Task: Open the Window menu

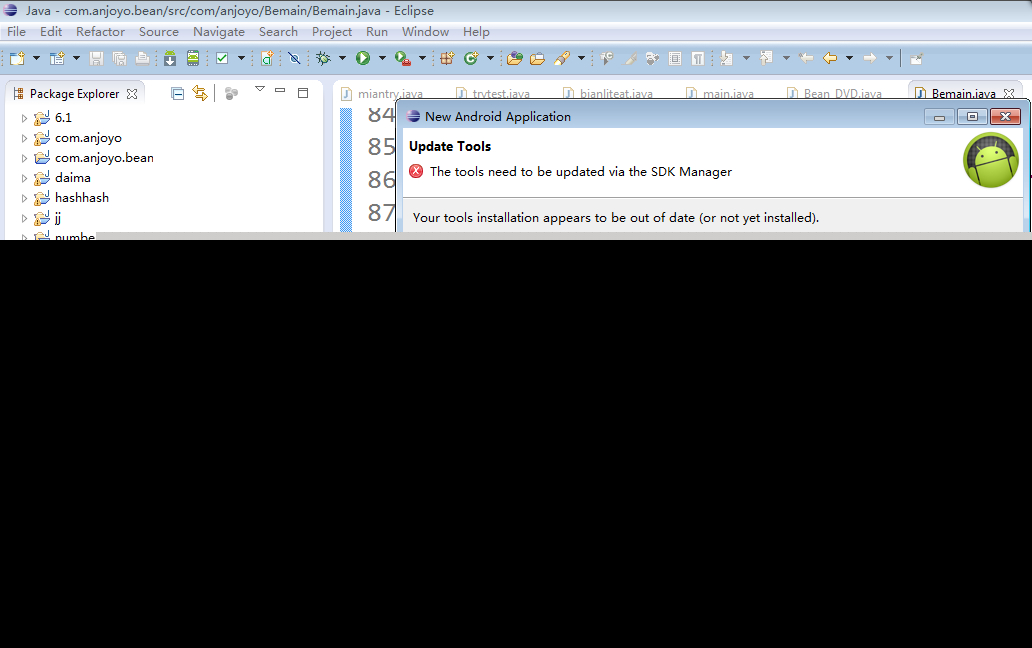Action: (x=425, y=32)
